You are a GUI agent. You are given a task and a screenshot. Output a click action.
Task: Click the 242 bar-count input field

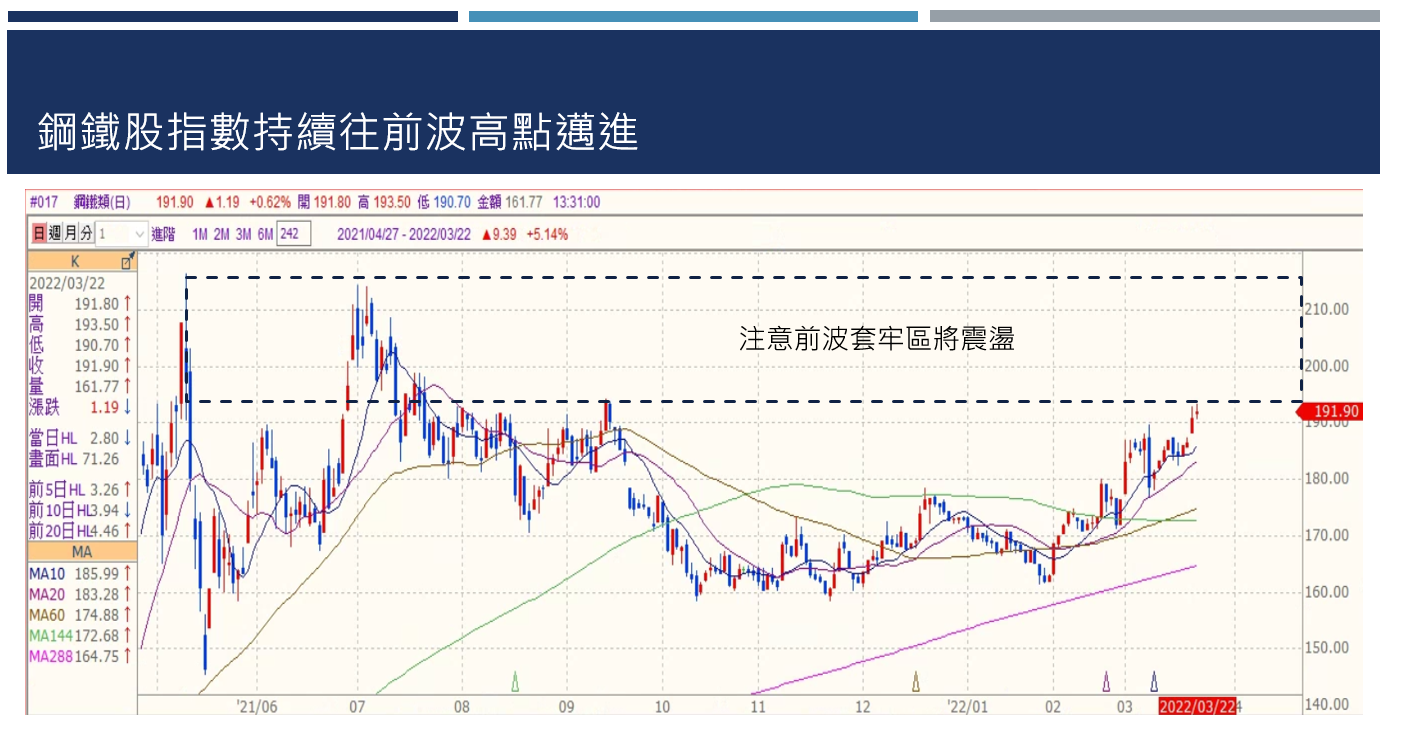pos(293,232)
